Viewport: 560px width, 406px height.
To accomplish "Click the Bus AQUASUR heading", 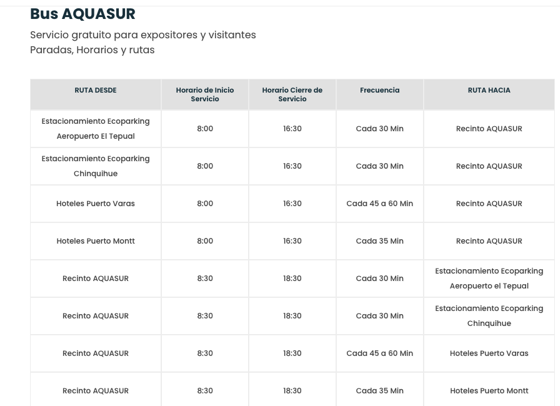I will click(82, 14).
